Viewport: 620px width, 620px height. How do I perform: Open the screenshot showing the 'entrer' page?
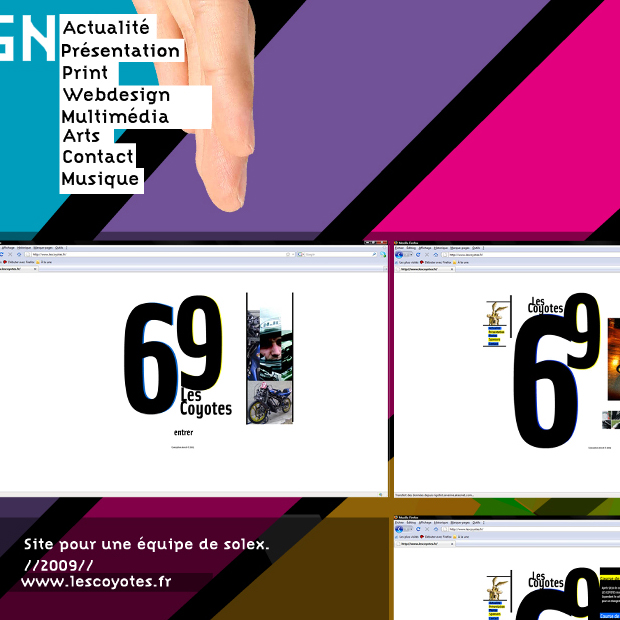pos(194,369)
